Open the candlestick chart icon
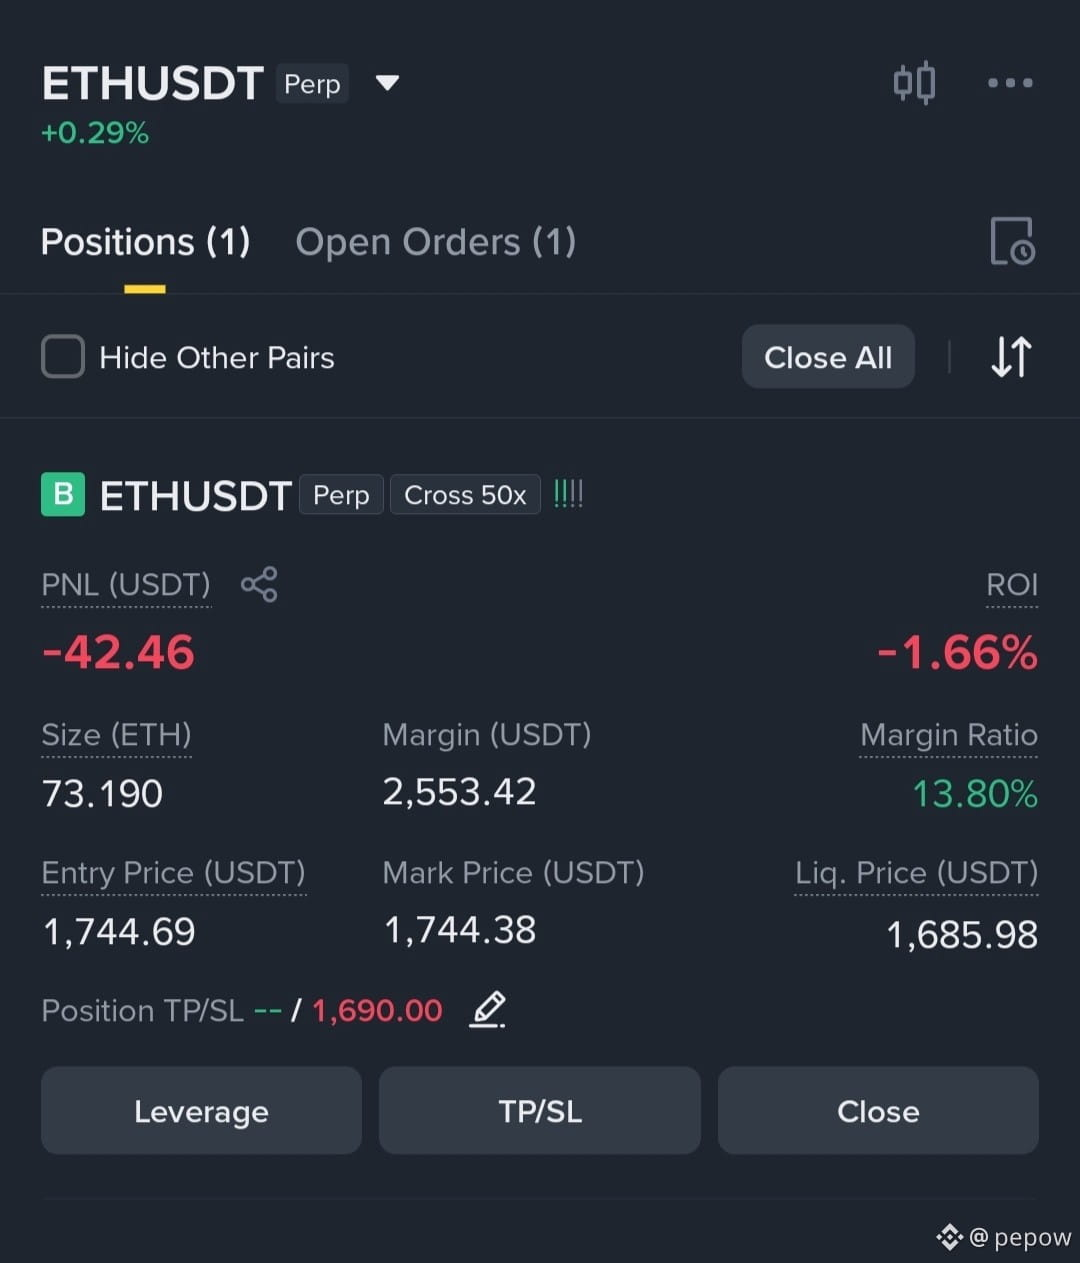This screenshot has height=1263, width=1080. click(914, 83)
